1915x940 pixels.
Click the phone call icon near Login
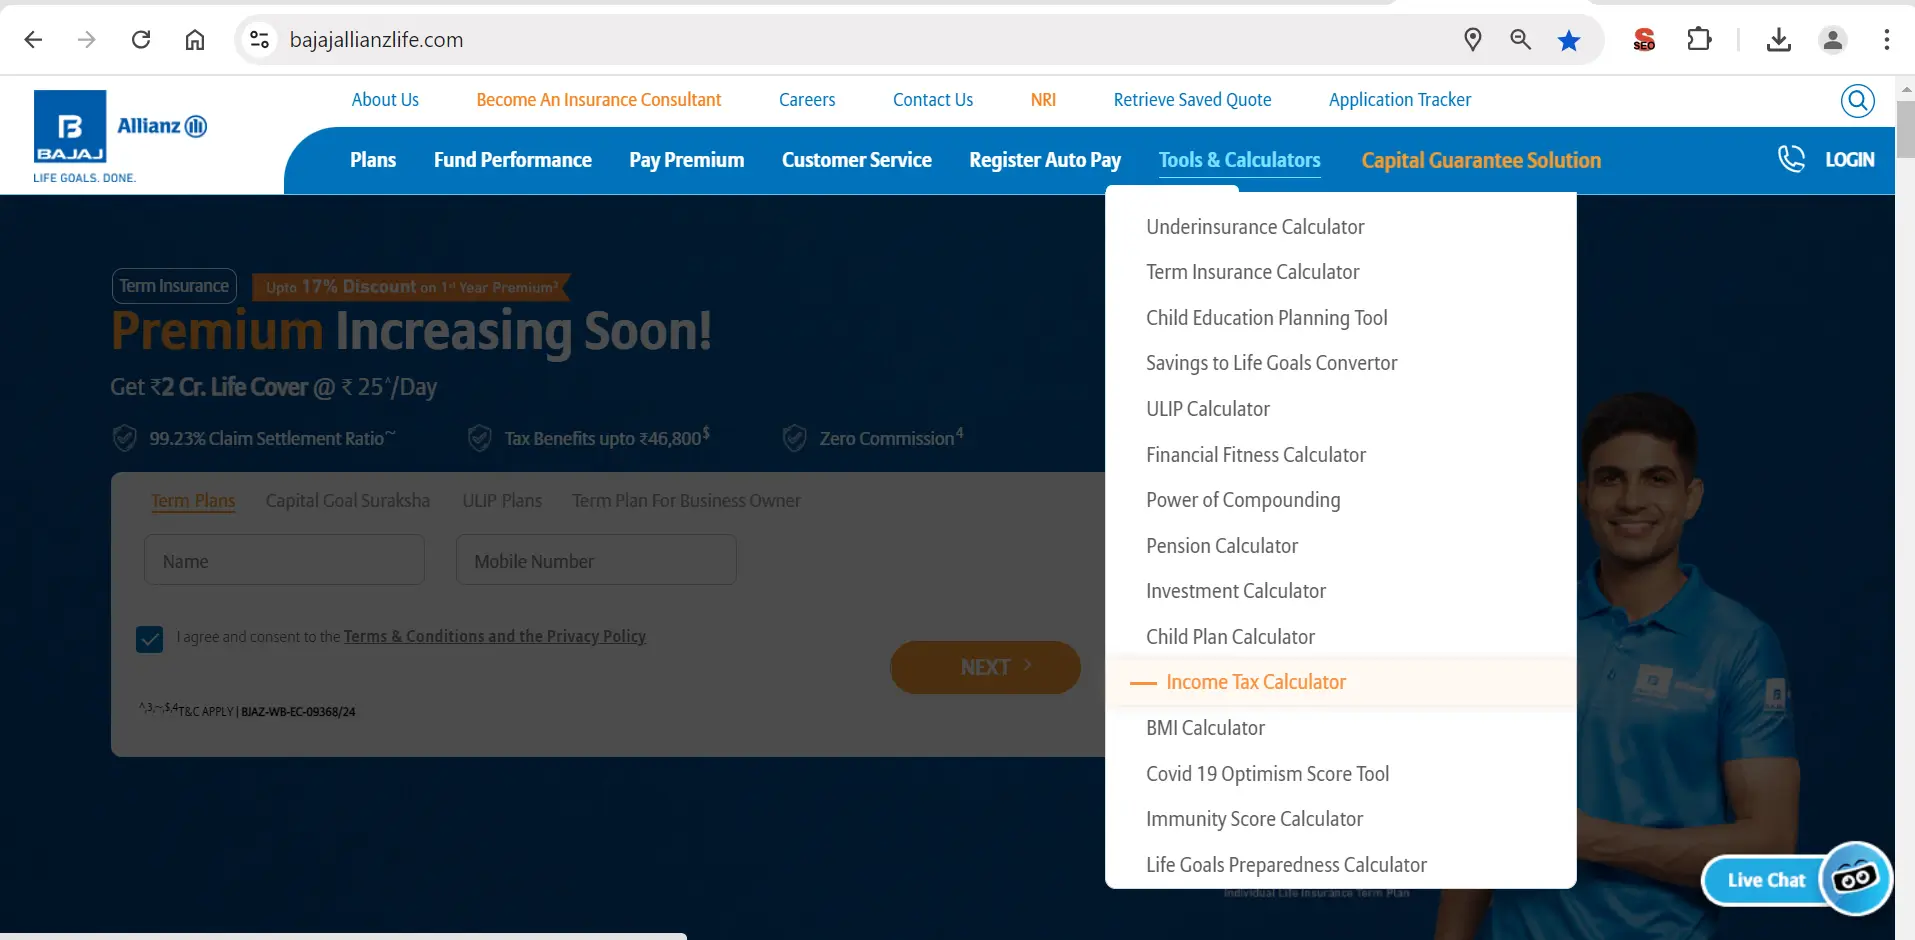click(x=1791, y=159)
